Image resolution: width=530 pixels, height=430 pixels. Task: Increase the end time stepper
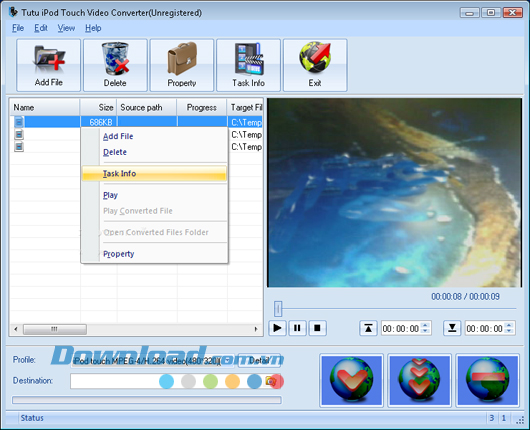click(509, 325)
